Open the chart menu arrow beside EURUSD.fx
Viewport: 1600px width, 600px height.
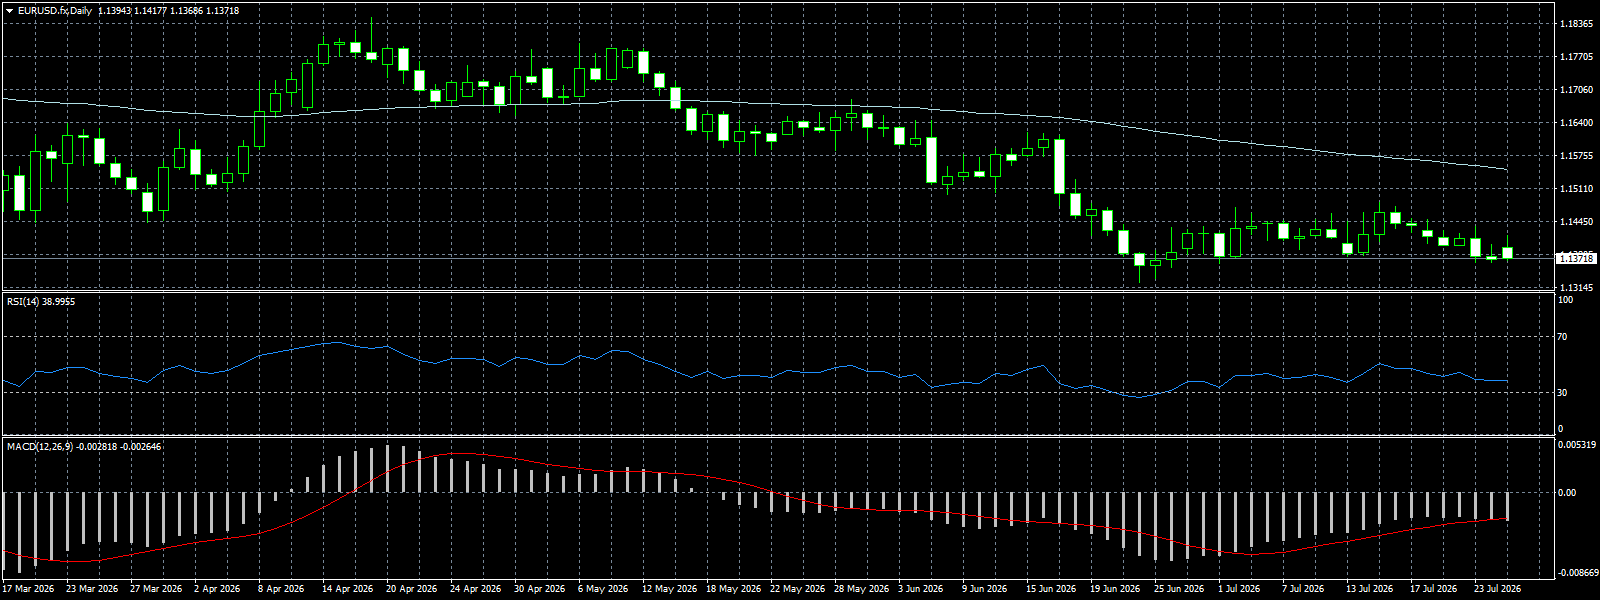9,11
